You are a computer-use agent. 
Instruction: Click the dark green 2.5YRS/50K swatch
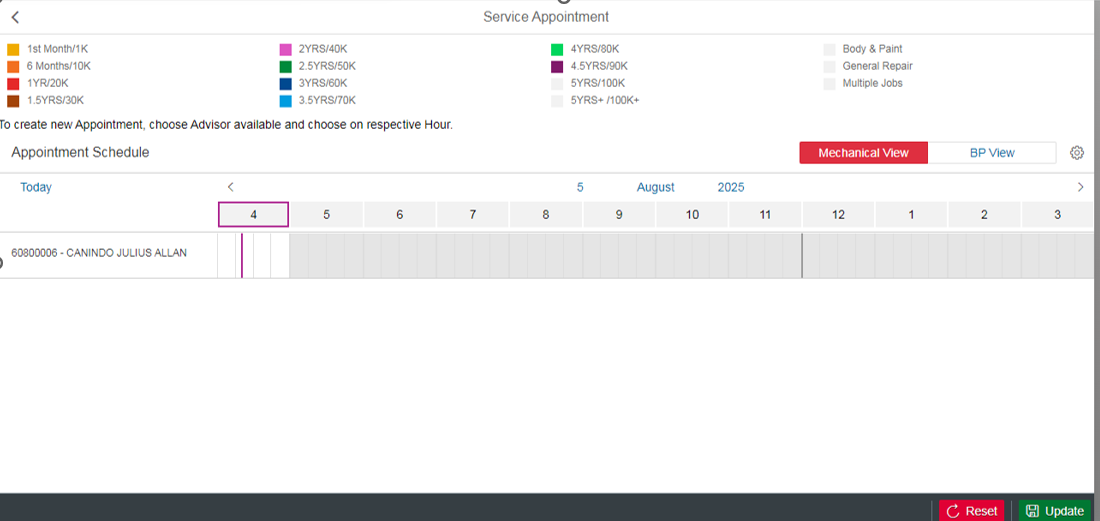pos(286,67)
